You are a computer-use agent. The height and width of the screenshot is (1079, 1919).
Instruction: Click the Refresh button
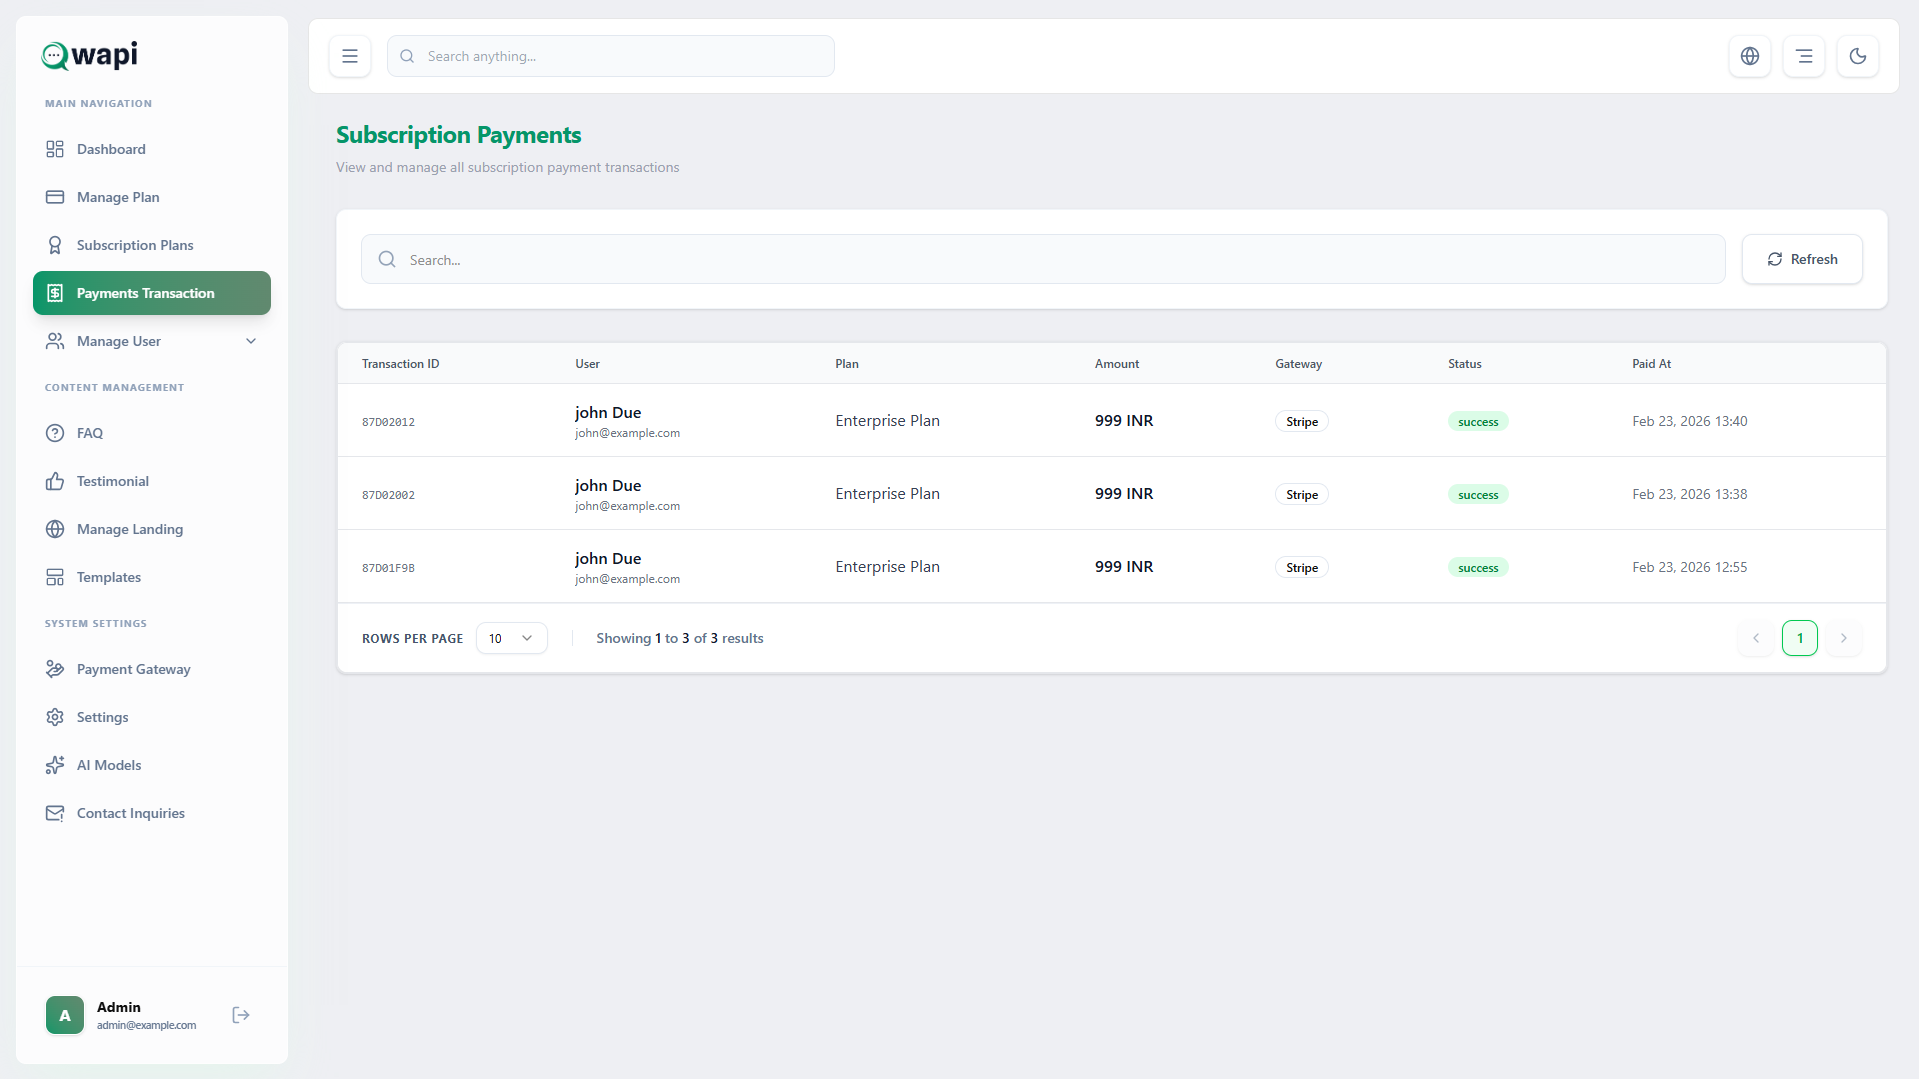click(1802, 259)
